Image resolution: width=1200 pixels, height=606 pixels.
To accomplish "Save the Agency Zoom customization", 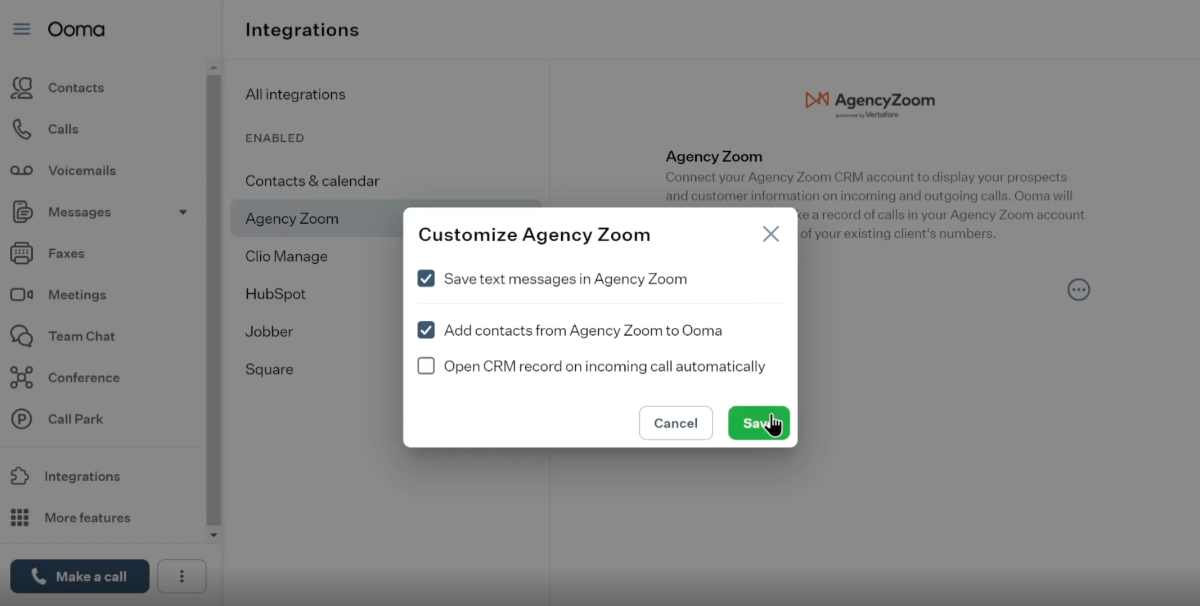I will pyautogui.click(x=758, y=422).
